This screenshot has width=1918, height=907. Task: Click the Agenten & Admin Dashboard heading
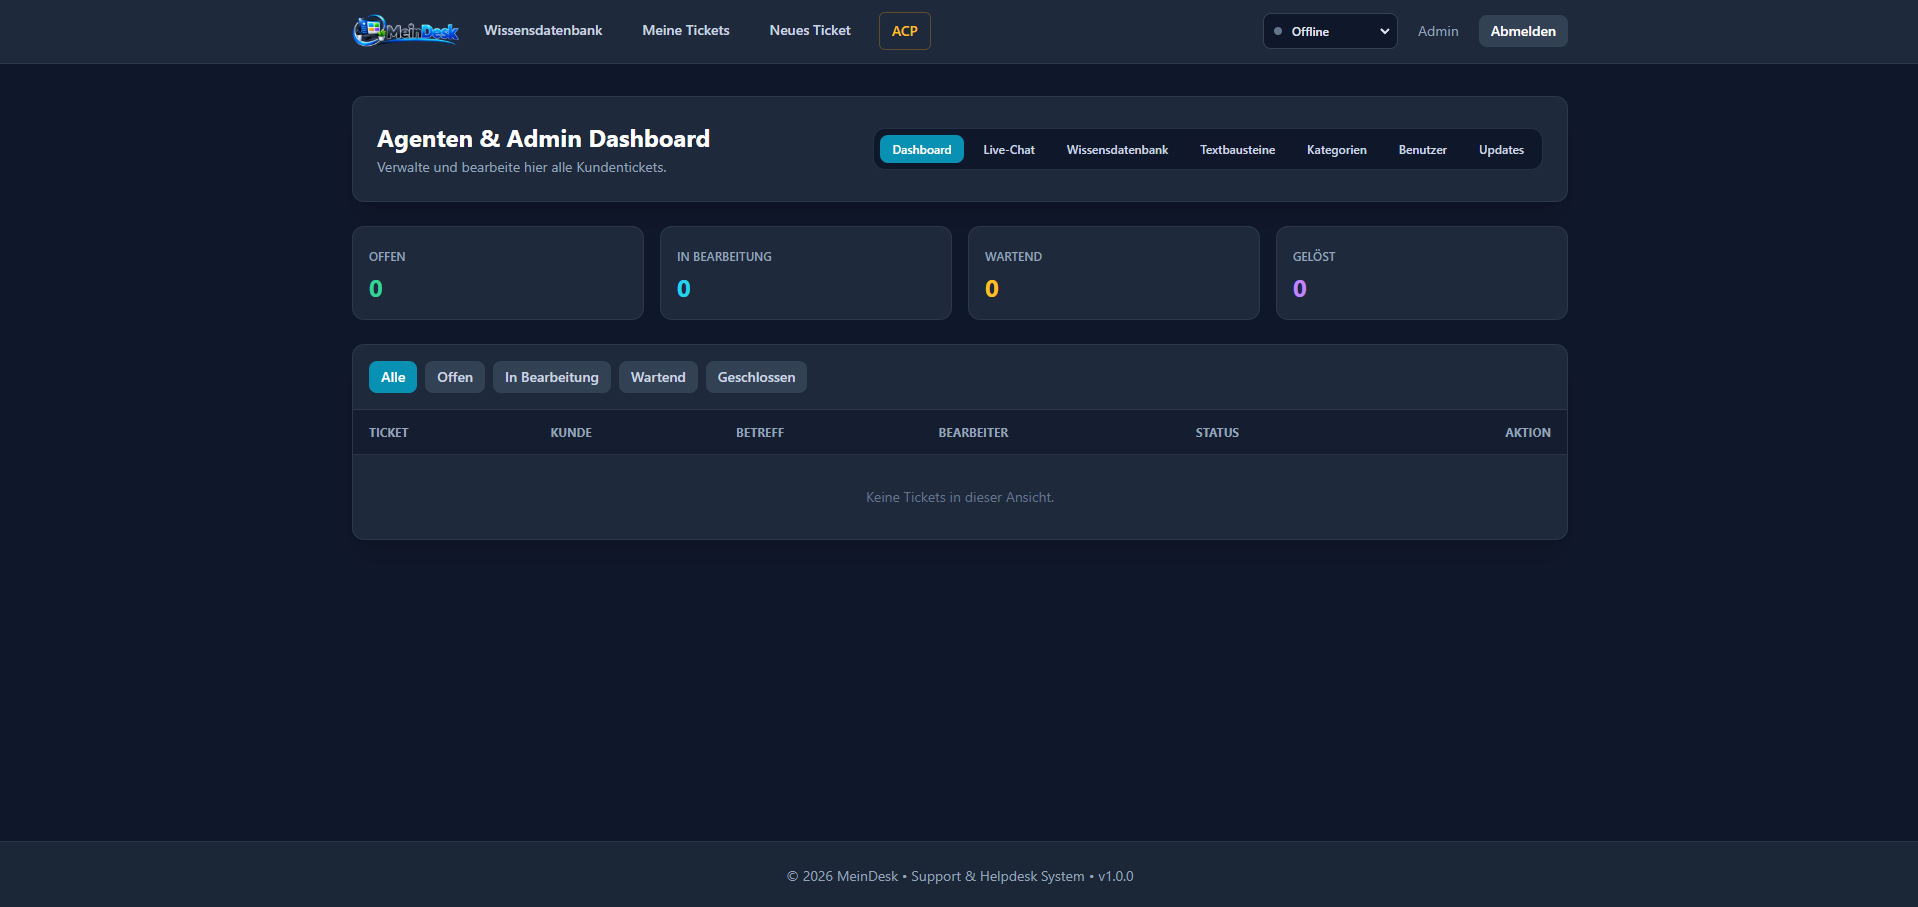543,139
